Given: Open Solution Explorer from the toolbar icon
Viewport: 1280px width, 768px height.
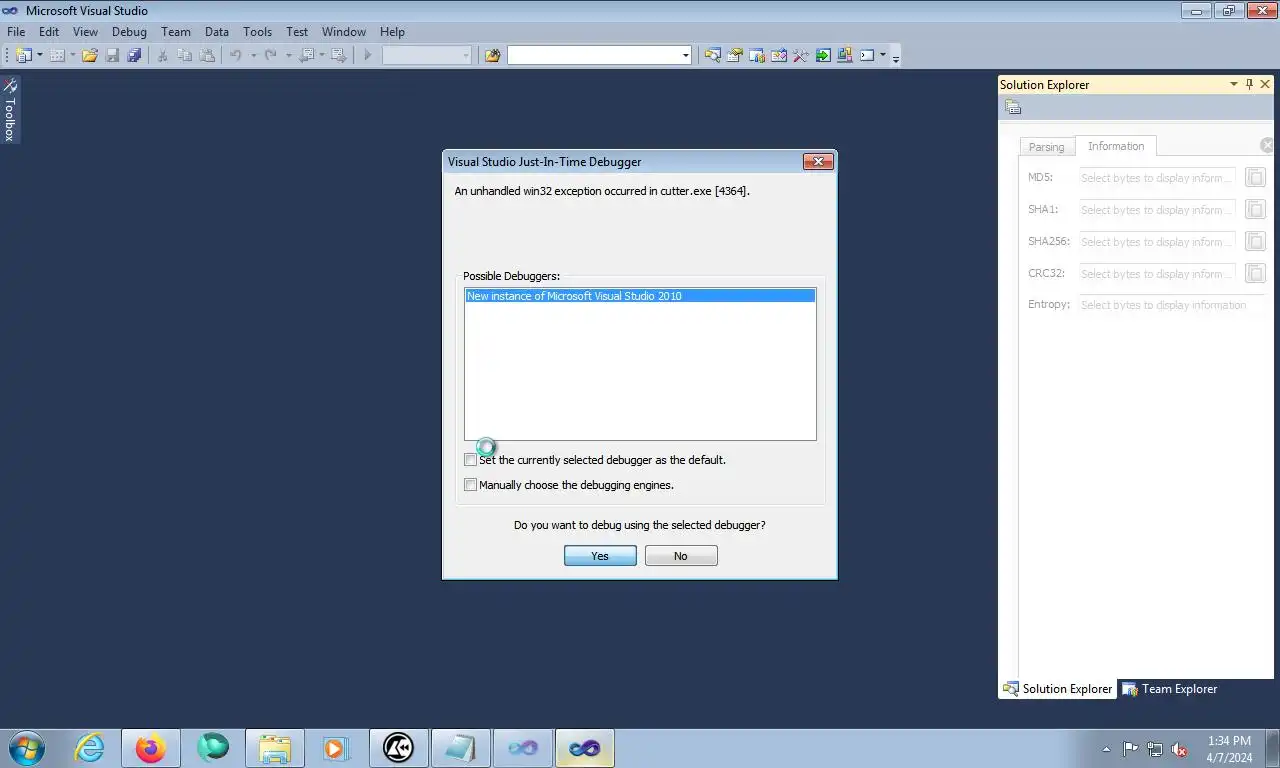Looking at the screenshot, I should [x=712, y=56].
